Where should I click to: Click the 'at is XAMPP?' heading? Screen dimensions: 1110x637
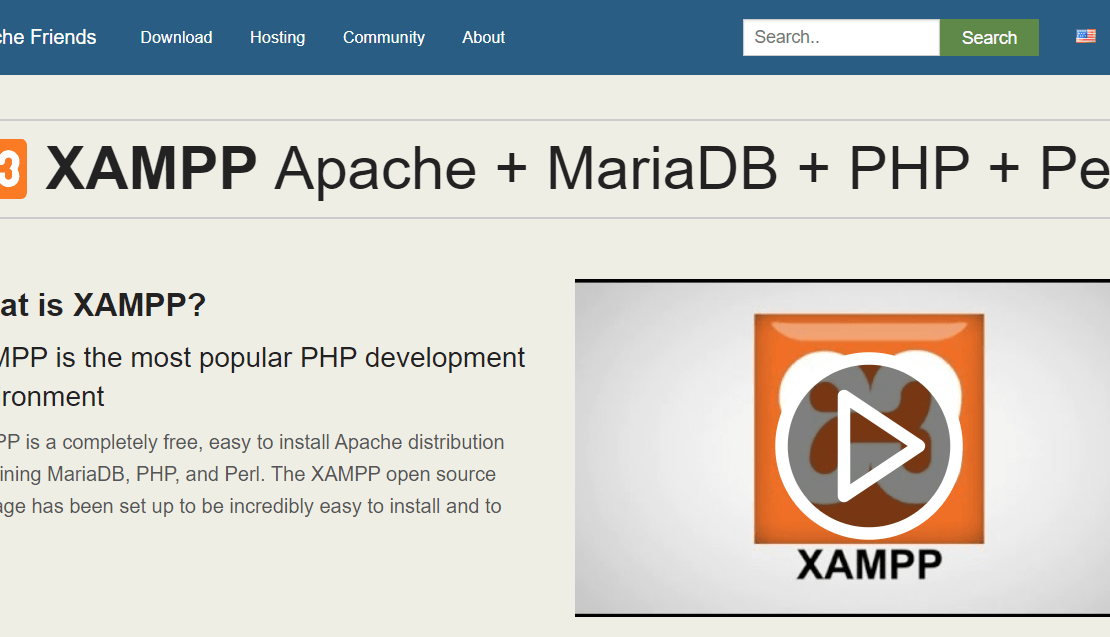tap(103, 305)
